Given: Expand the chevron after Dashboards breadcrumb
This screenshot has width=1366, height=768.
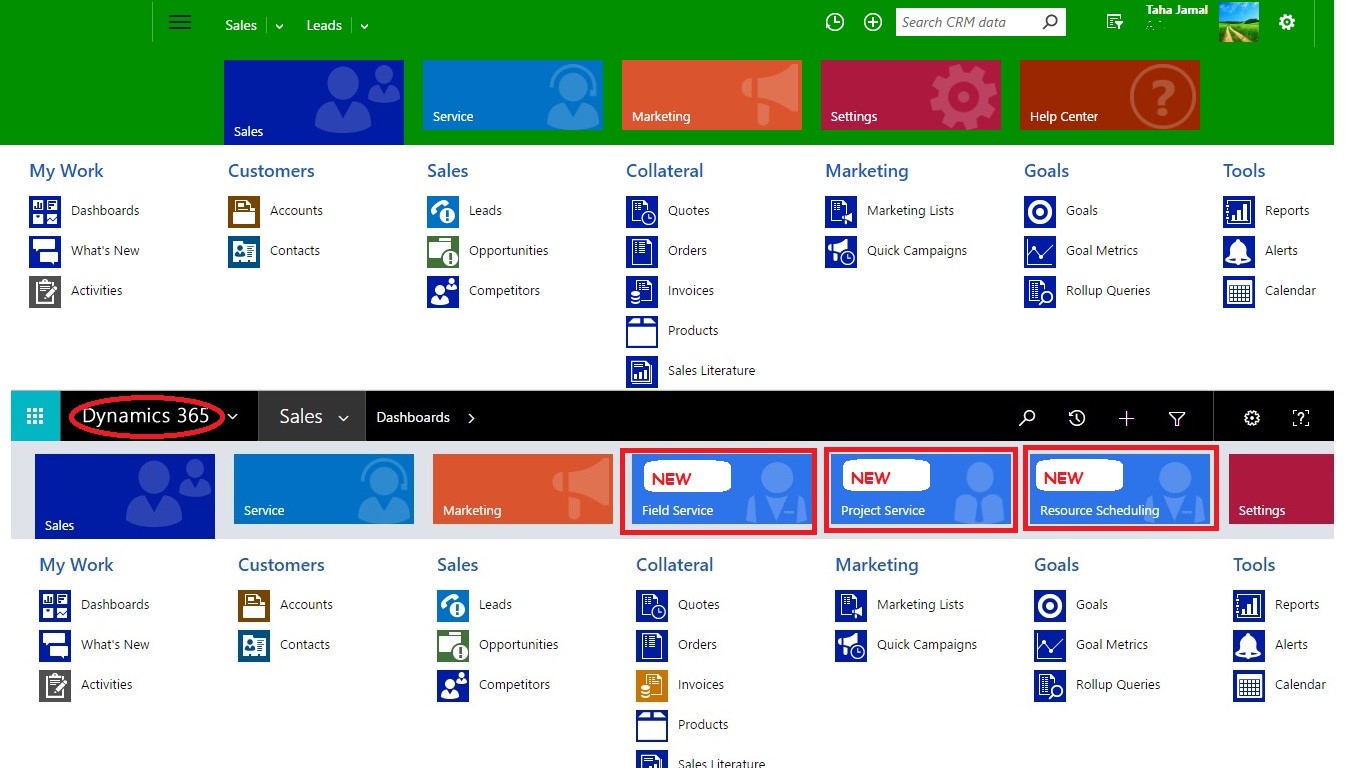Looking at the screenshot, I should (x=471, y=418).
